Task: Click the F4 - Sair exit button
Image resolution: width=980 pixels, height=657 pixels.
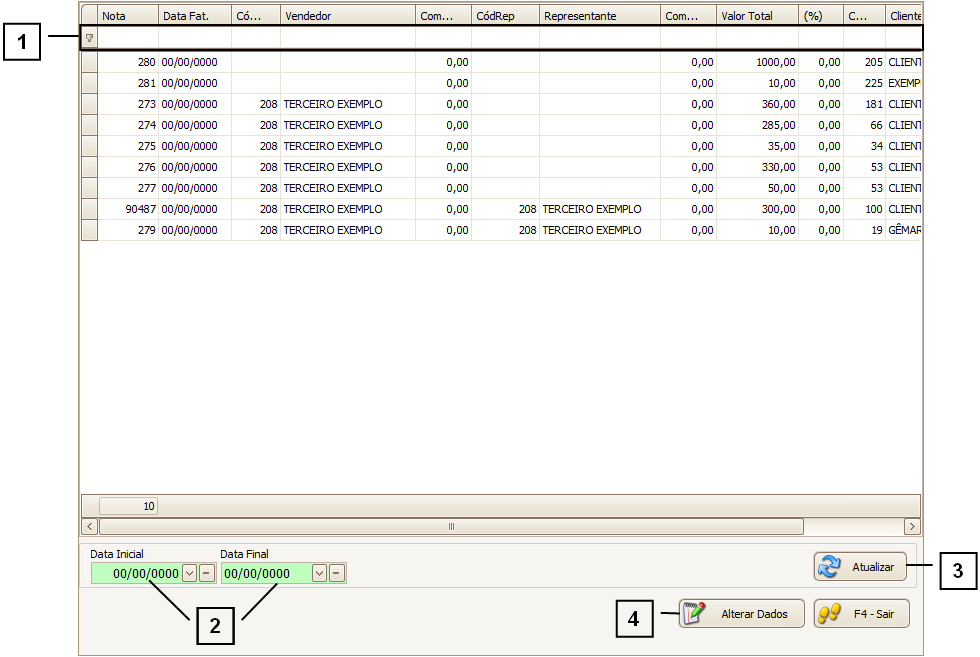Action: (x=861, y=614)
